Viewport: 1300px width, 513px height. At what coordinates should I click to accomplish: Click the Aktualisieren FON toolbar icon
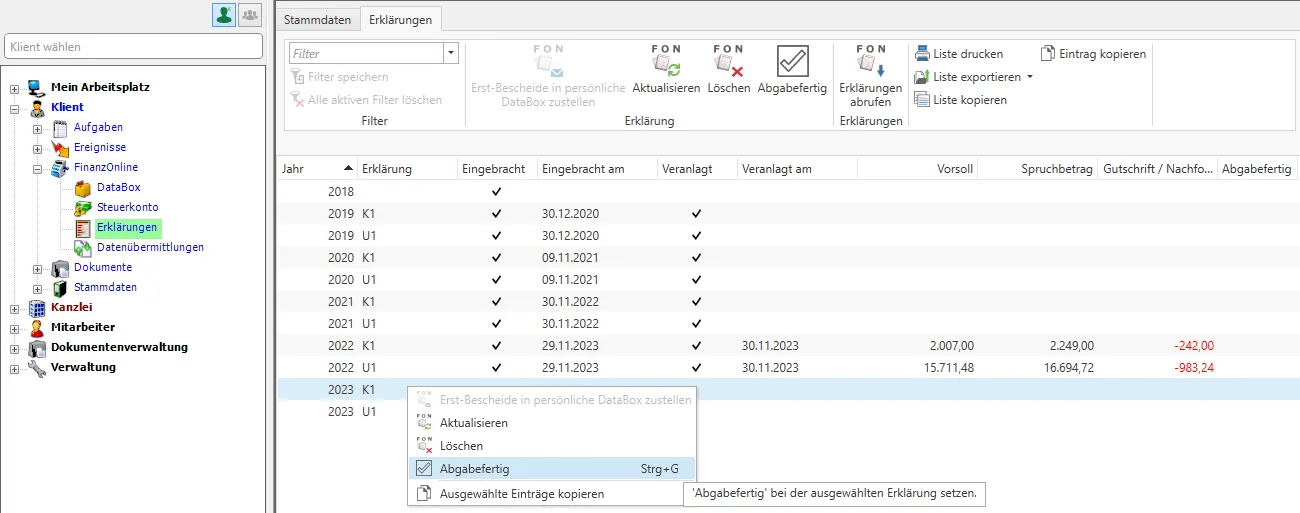pos(666,62)
